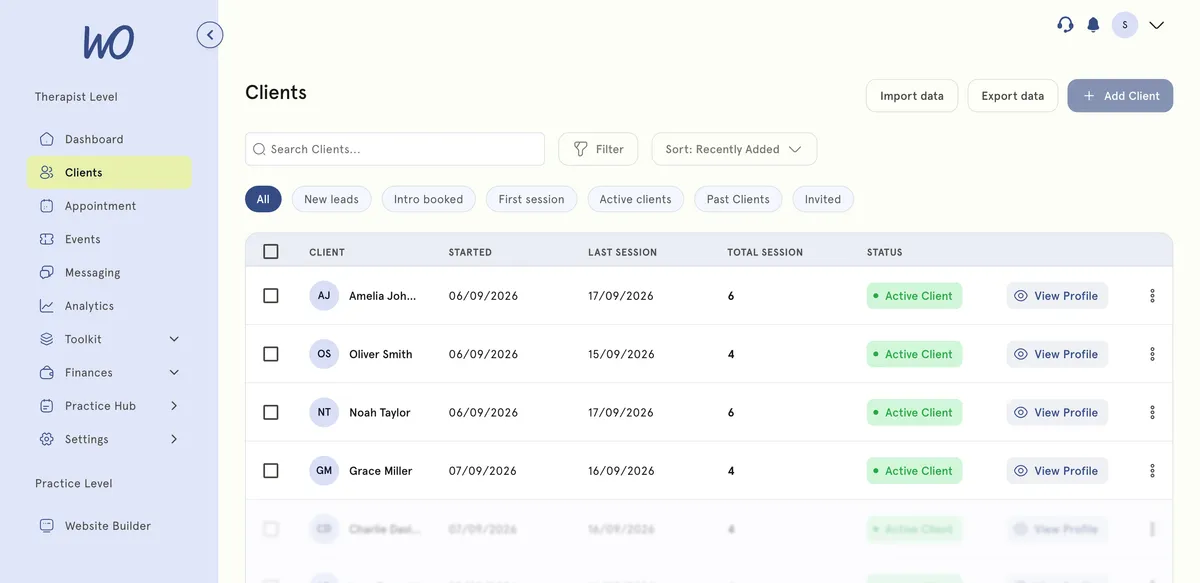Screen dimensions: 1200x583
Task: Open the user account dropdown chevron
Action: tap(1157, 25)
